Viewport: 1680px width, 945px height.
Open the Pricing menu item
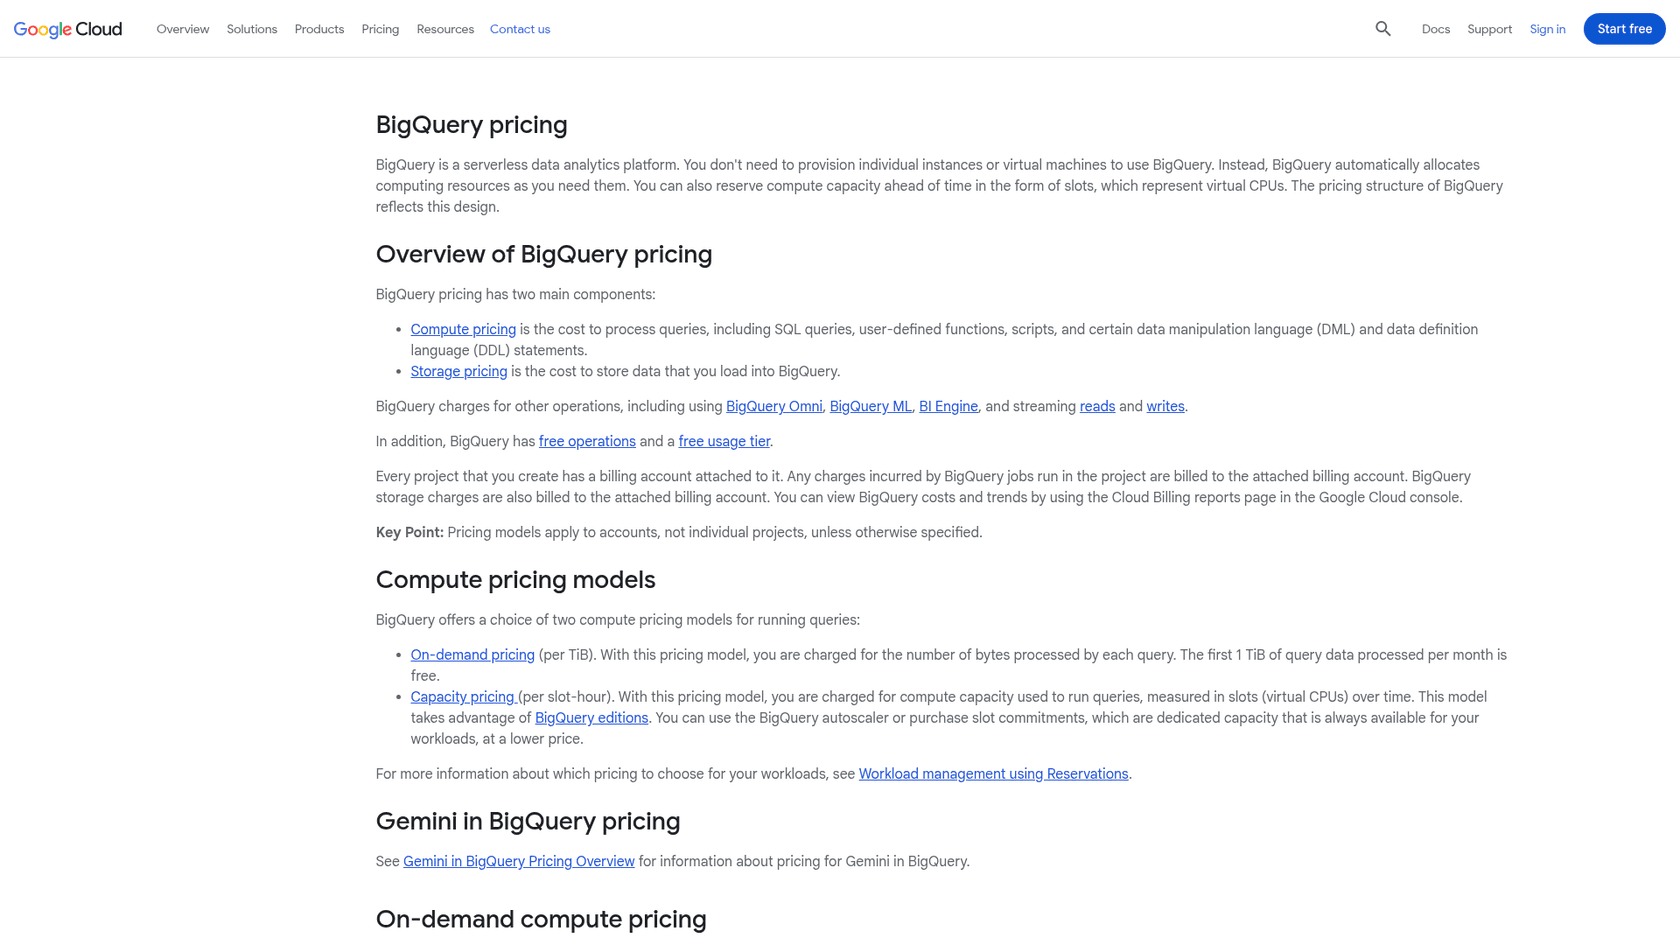pyautogui.click(x=380, y=29)
